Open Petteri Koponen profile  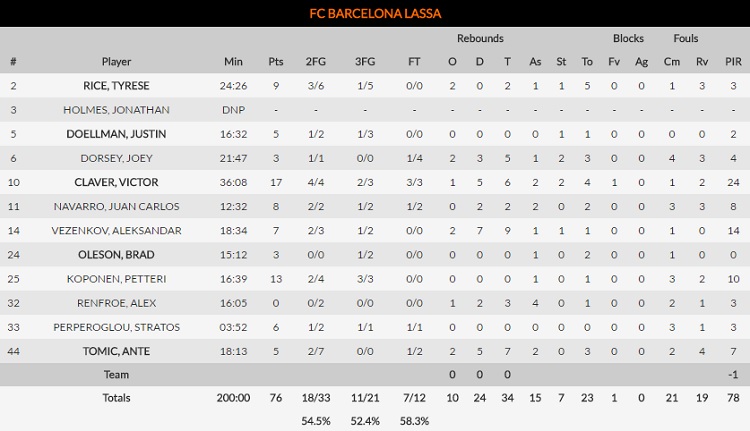(x=116, y=278)
